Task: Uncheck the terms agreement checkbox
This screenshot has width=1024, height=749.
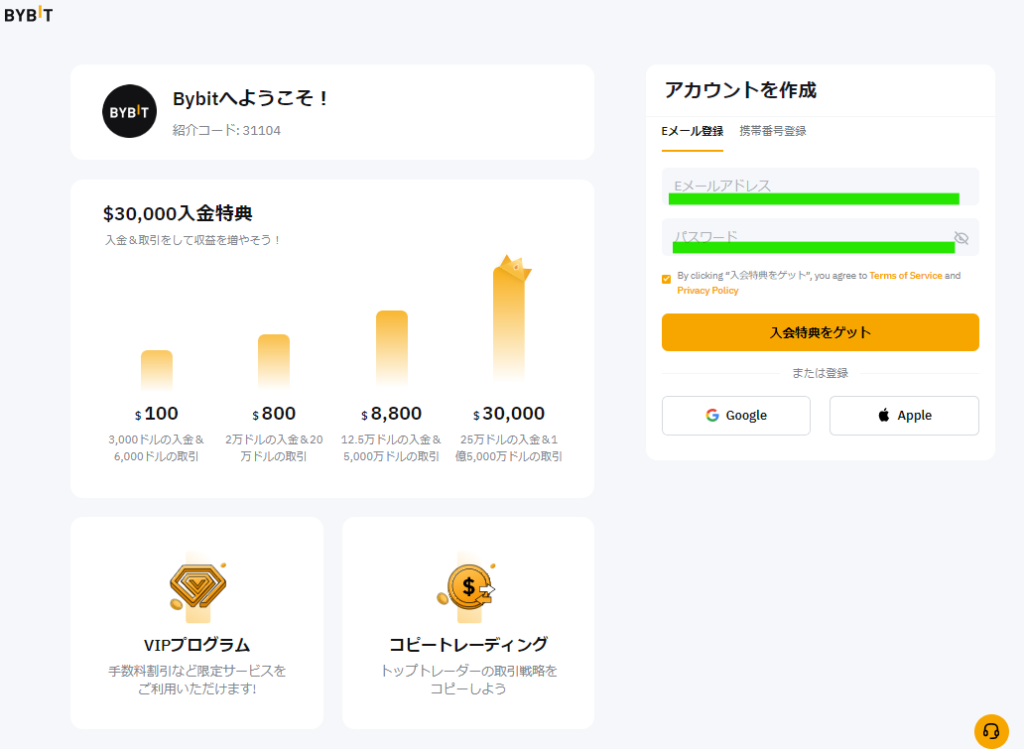Action: (x=667, y=279)
